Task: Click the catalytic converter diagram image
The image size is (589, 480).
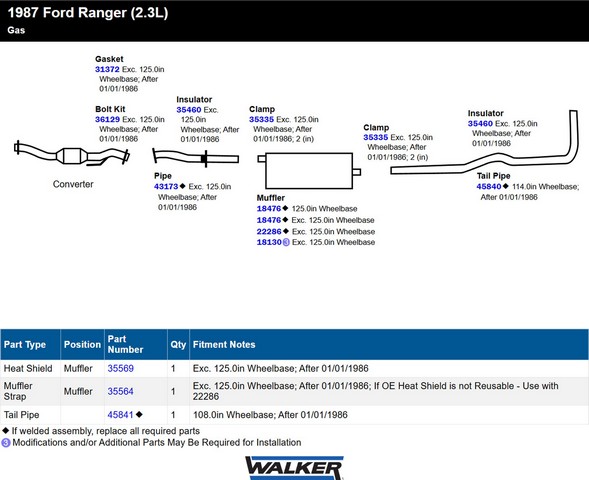Action: pyautogui.click(x=72, y=154)
